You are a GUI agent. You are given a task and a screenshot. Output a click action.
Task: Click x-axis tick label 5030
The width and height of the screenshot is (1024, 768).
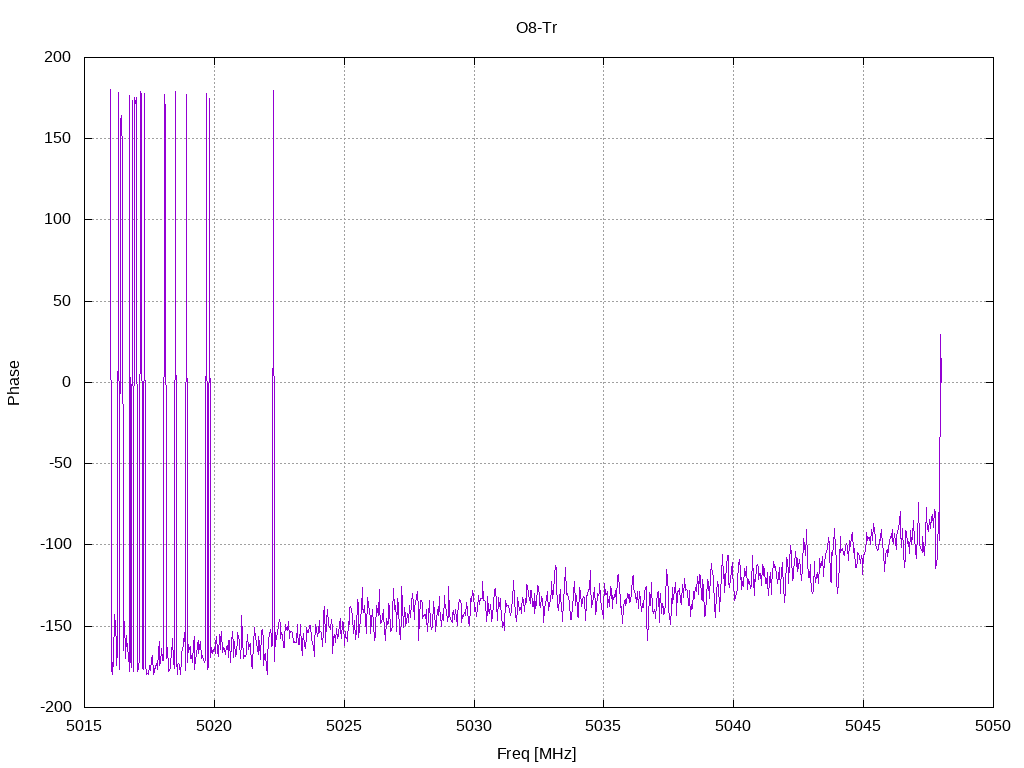pos(474,726)
